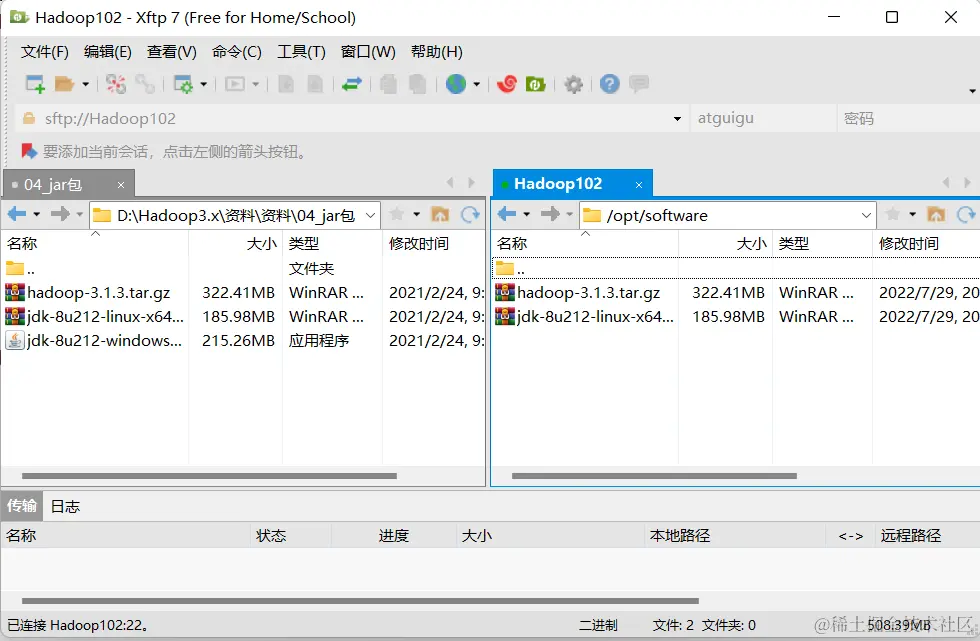Open the 命令(C) menu

pyautogui.click(x=236, y=52)
